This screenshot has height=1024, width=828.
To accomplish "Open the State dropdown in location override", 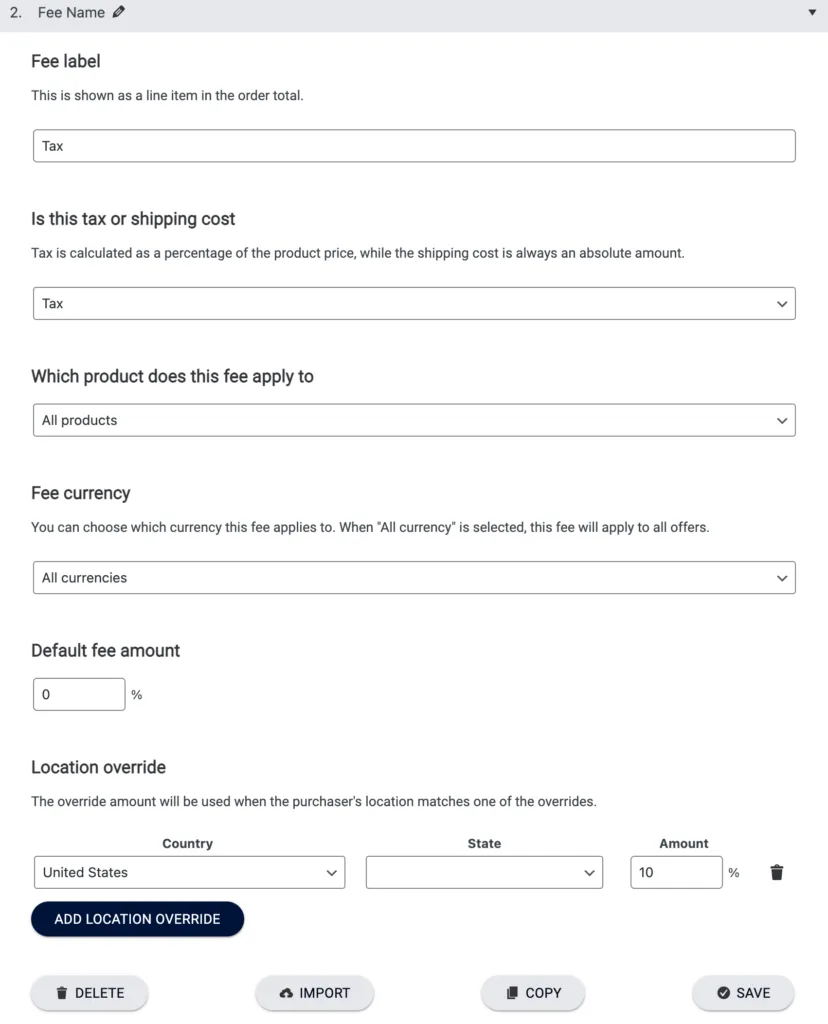I will (x=484, y=872).
